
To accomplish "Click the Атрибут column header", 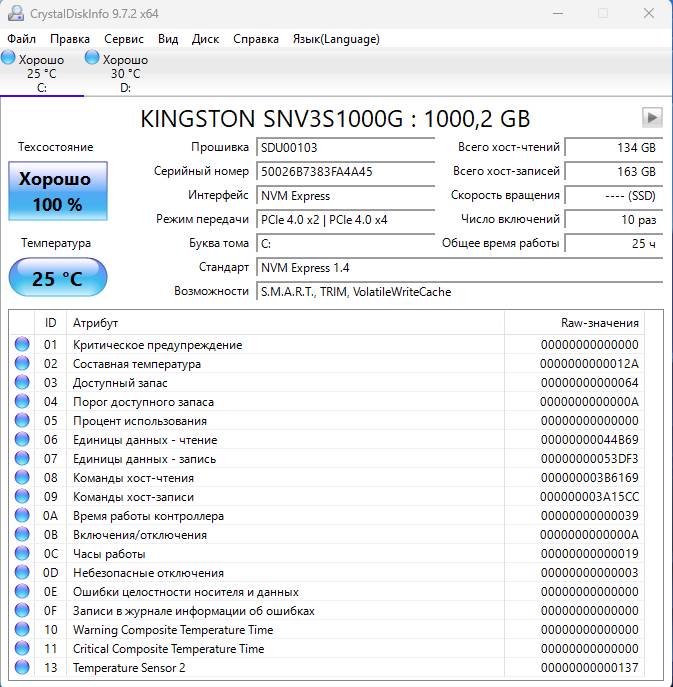I will point(95,323).
